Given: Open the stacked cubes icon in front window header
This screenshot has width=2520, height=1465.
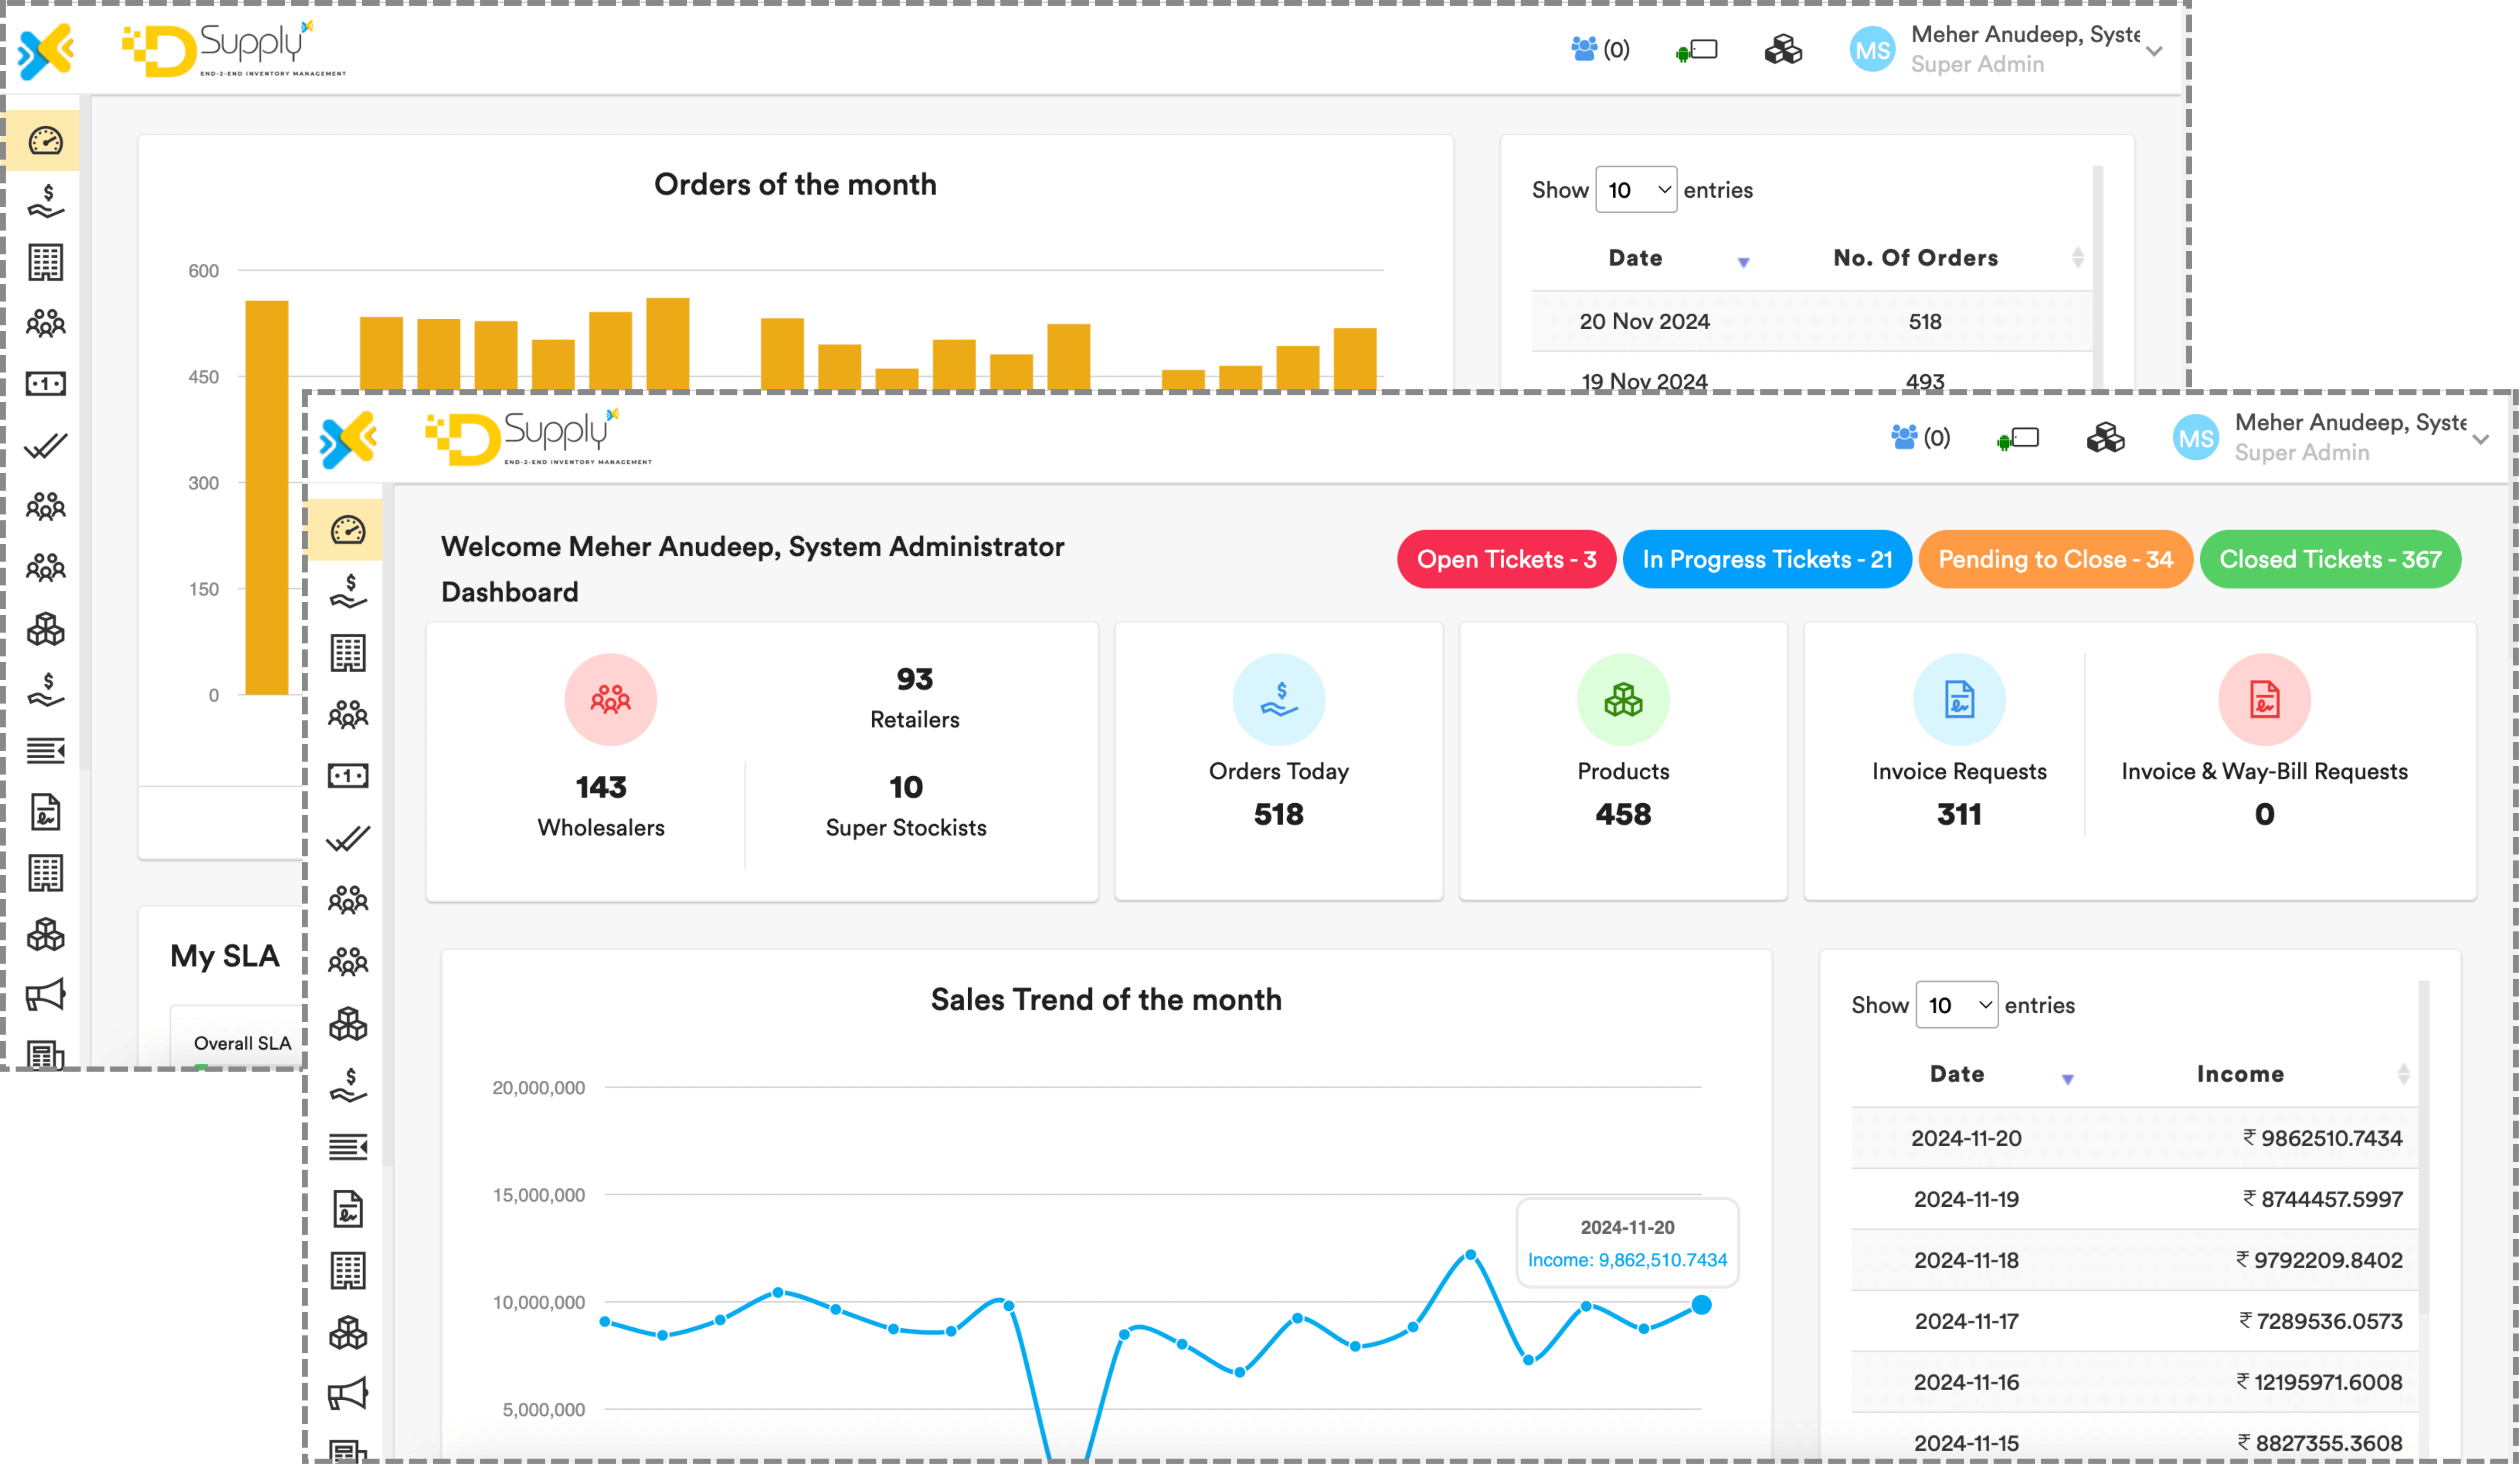Looking at the screenshot, I should pos(2105,438).
